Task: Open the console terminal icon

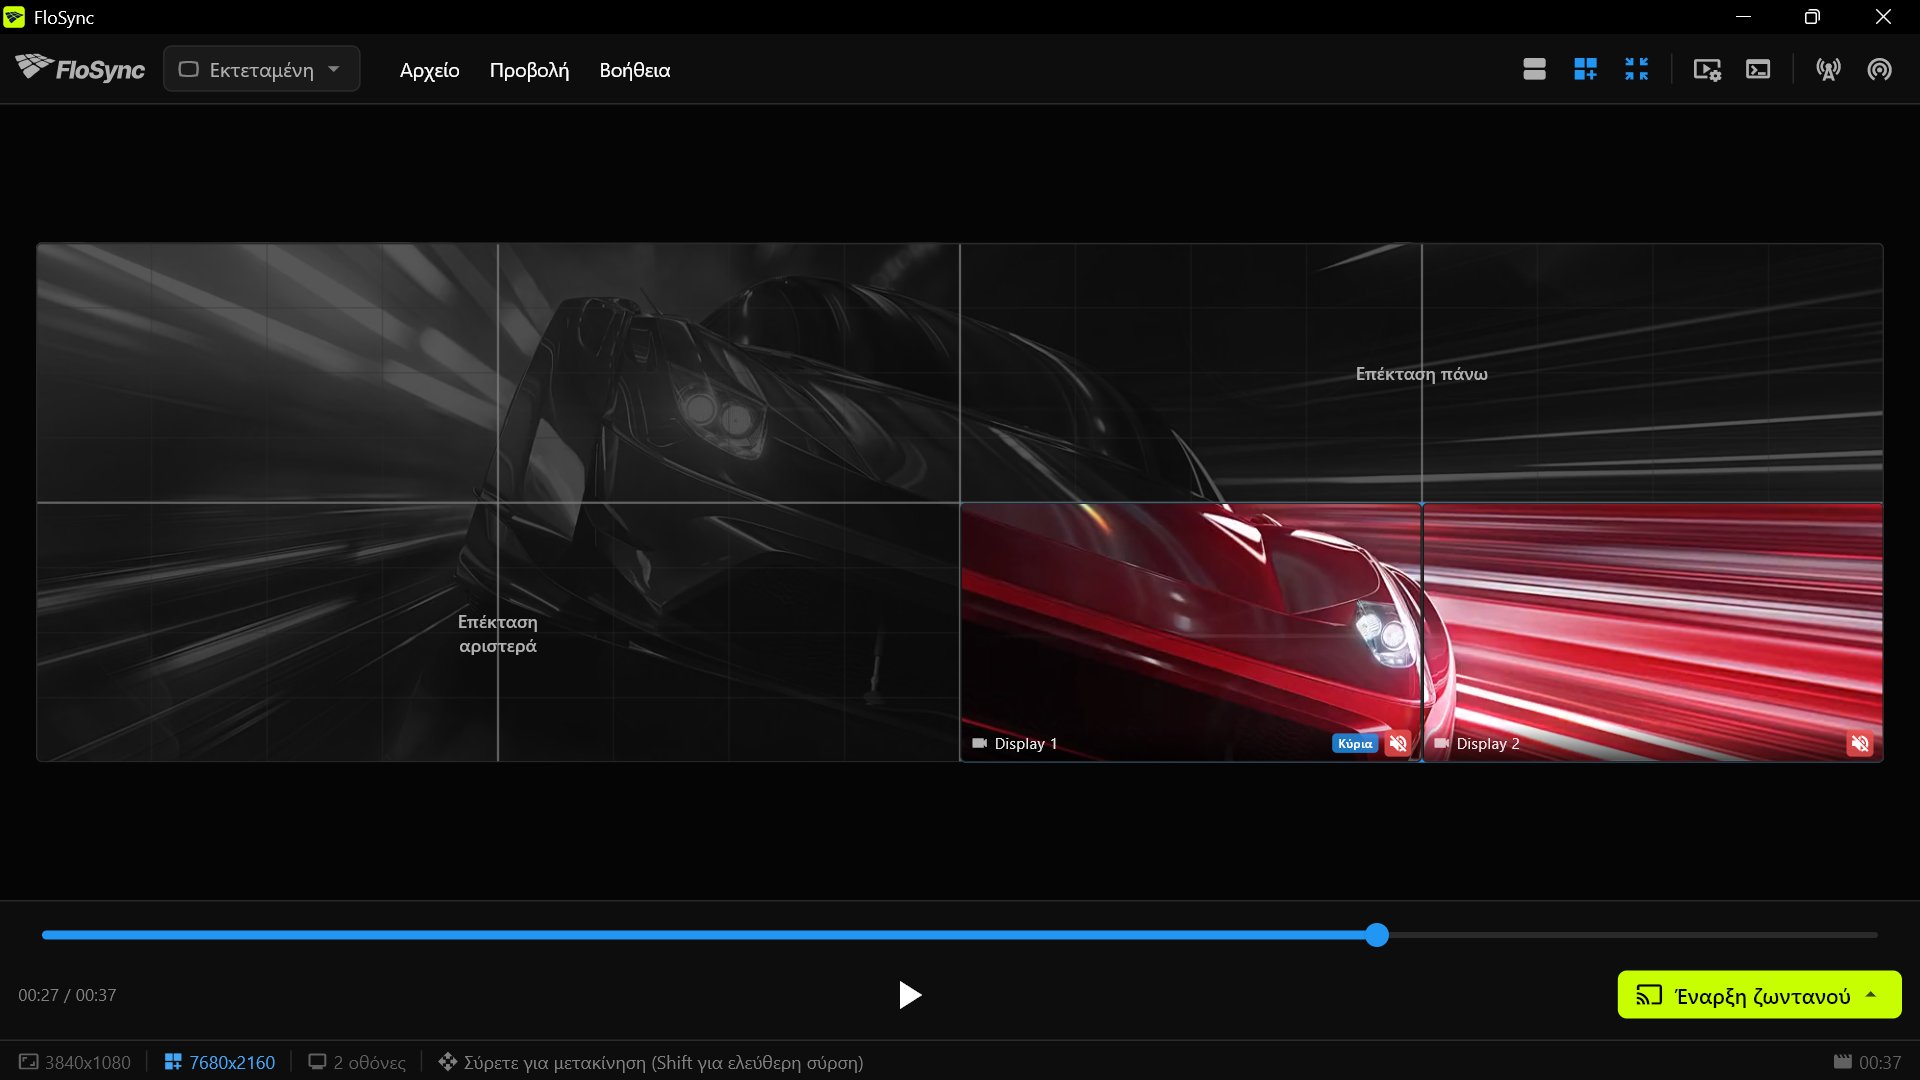Action: pos(1758,69)
